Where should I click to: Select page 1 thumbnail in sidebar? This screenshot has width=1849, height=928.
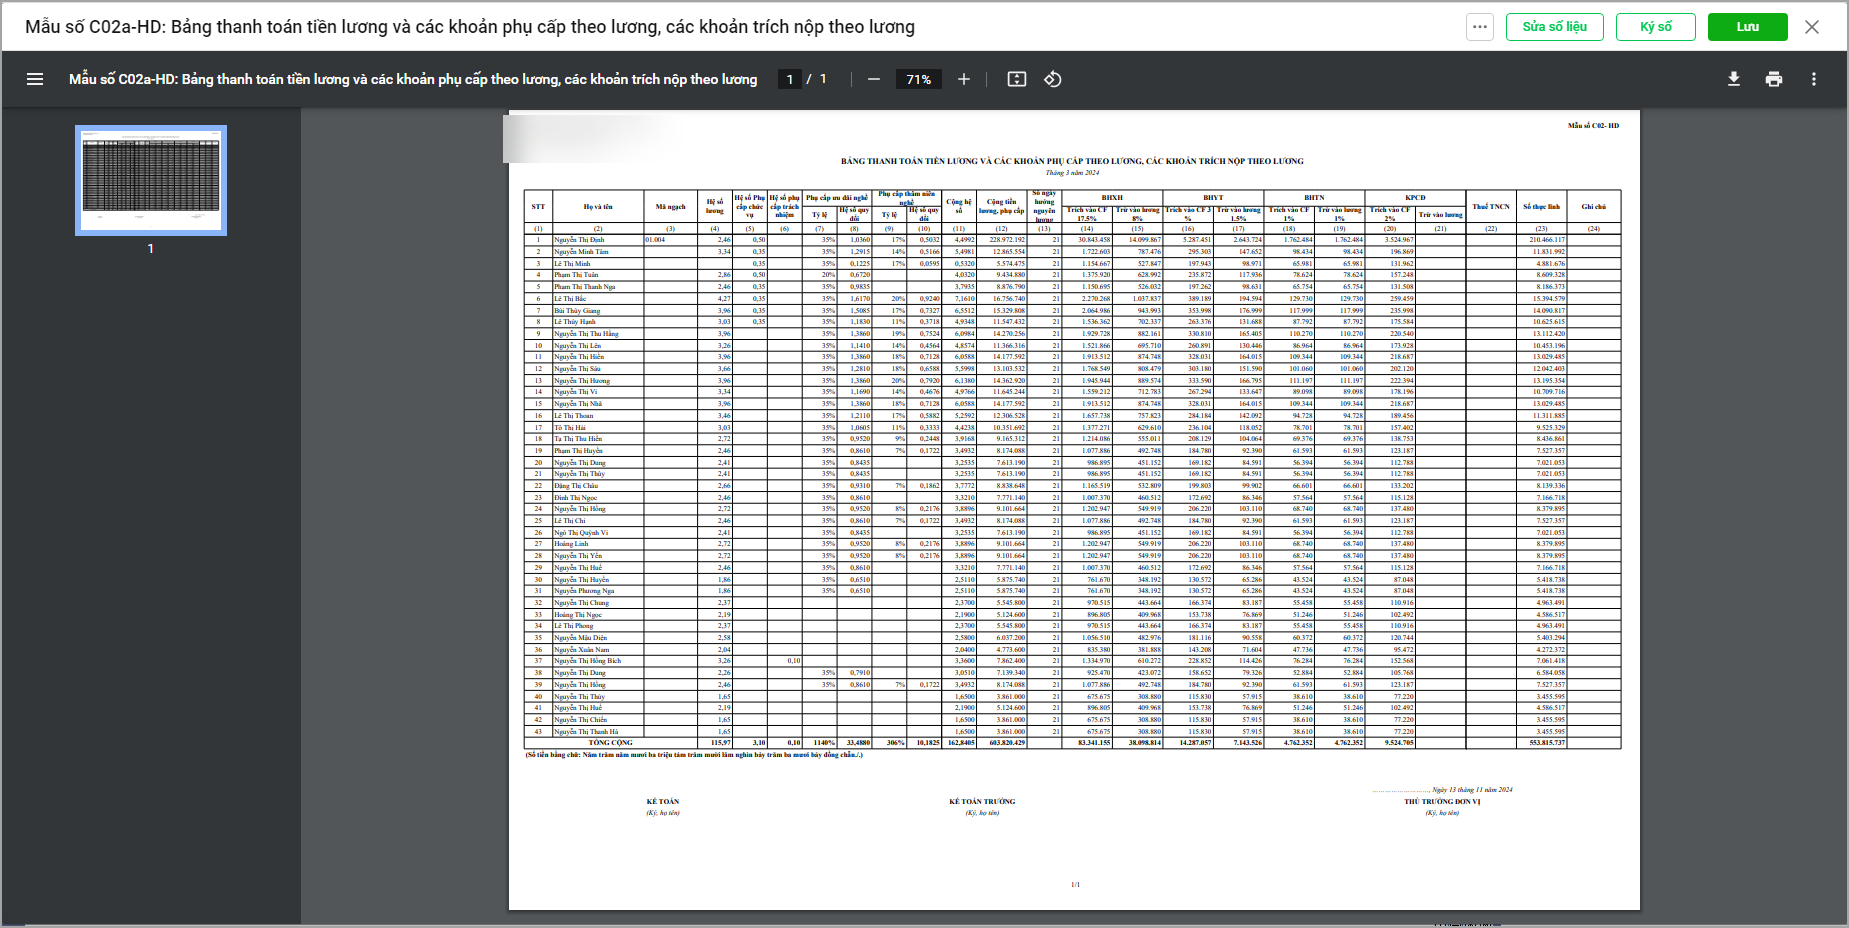[151, 180]
